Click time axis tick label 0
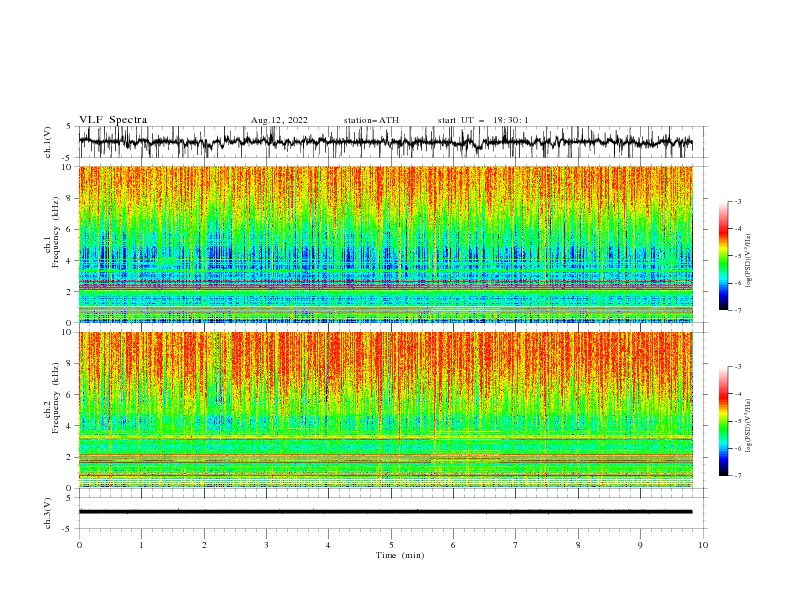Viewport: 792px width, 612px height. (x=79, y=545)
